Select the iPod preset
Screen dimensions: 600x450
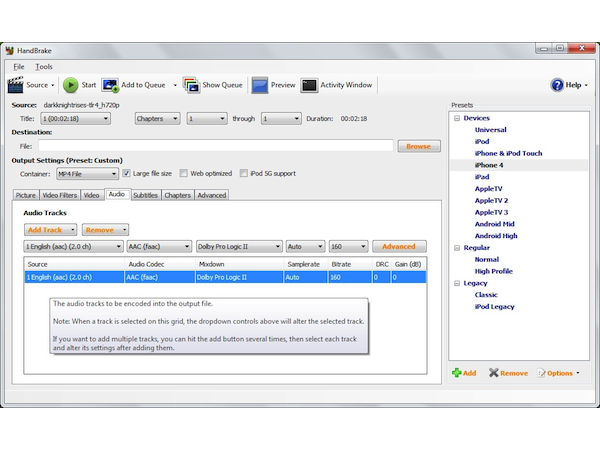(482, 142)
